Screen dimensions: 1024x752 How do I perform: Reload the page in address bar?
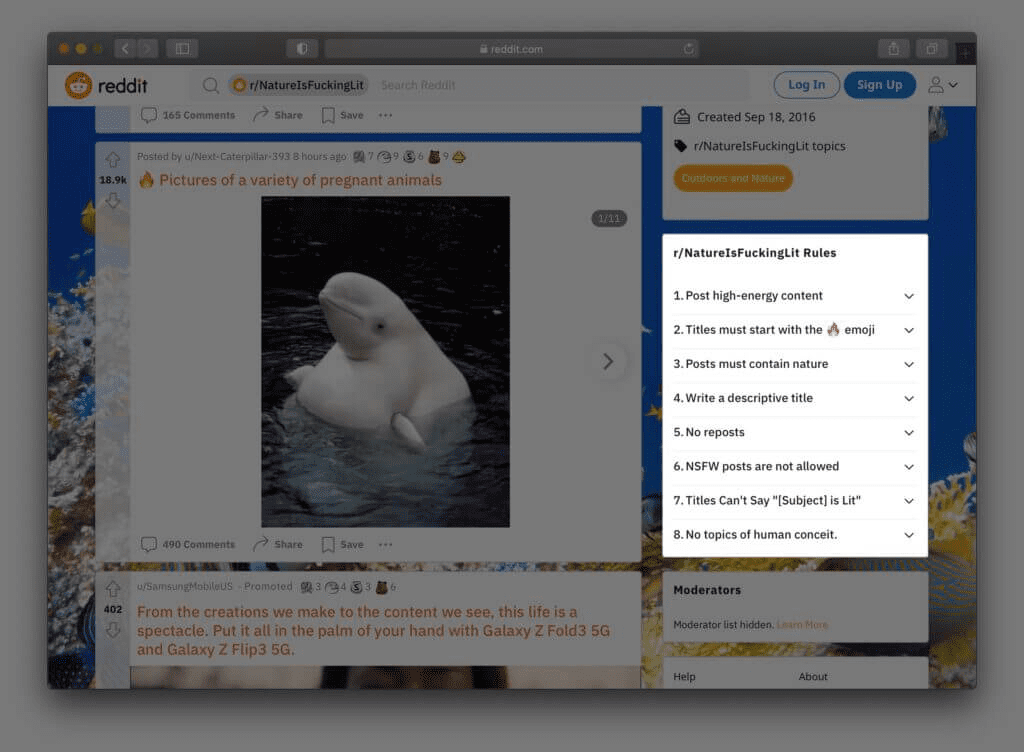pyautogui.click(x=689, y=48)
